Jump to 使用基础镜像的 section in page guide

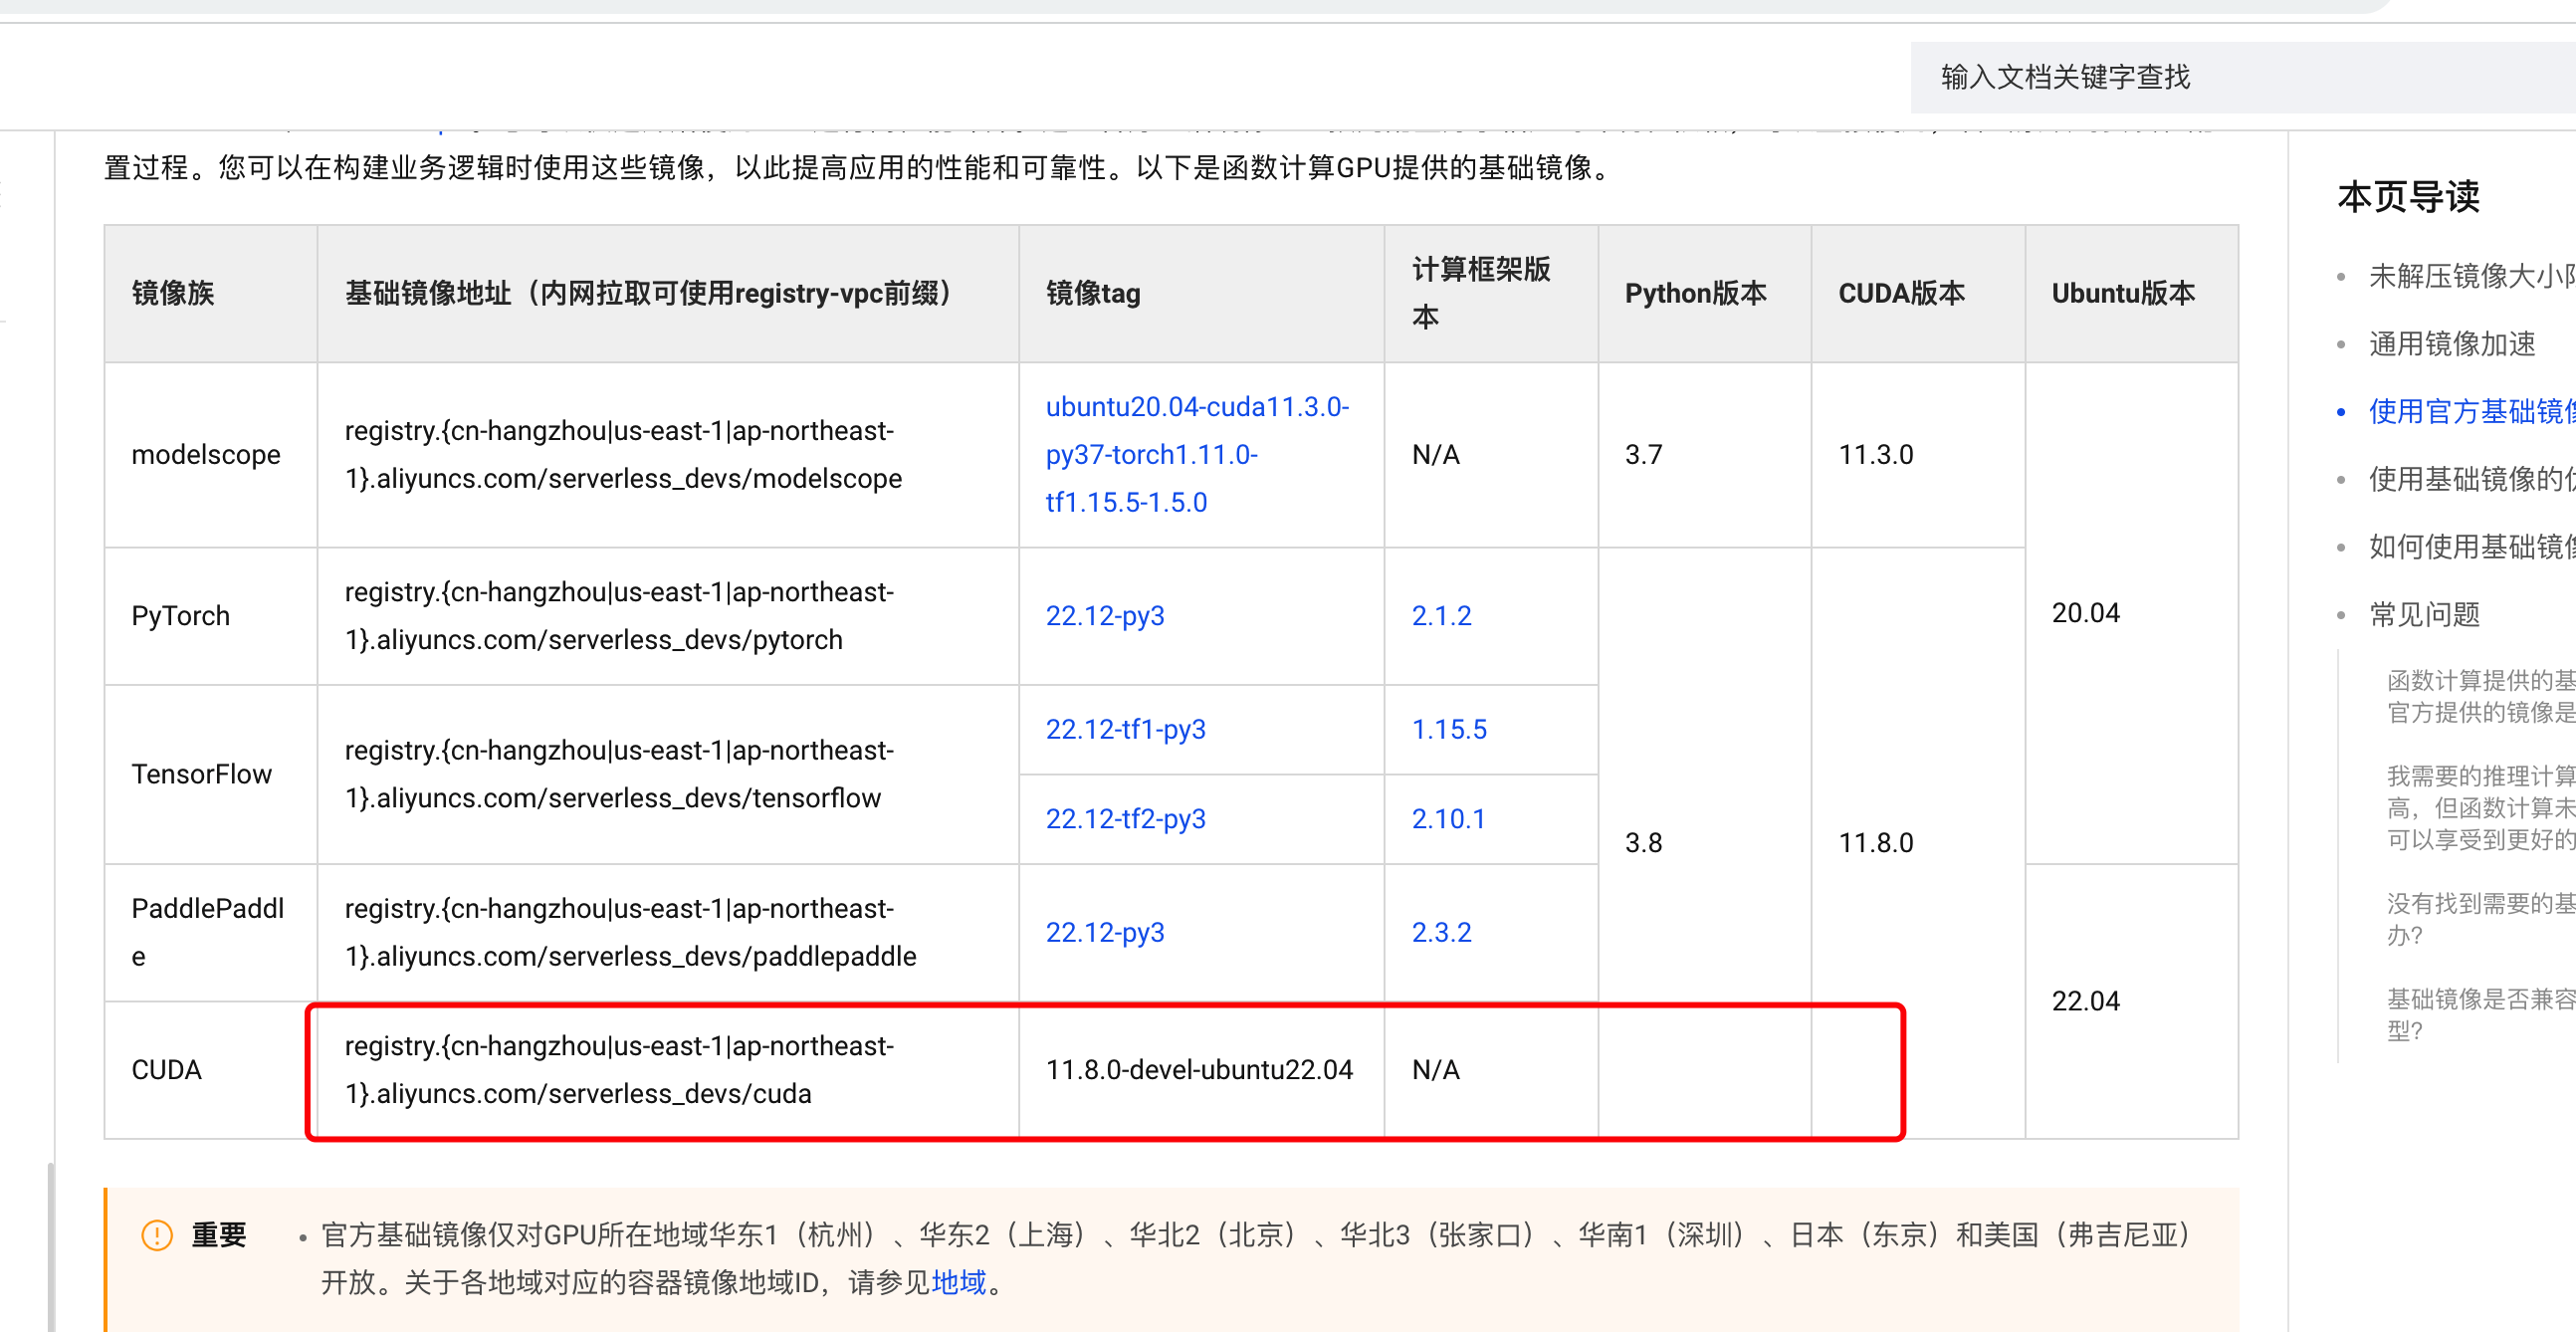(x=2471, y=479)
